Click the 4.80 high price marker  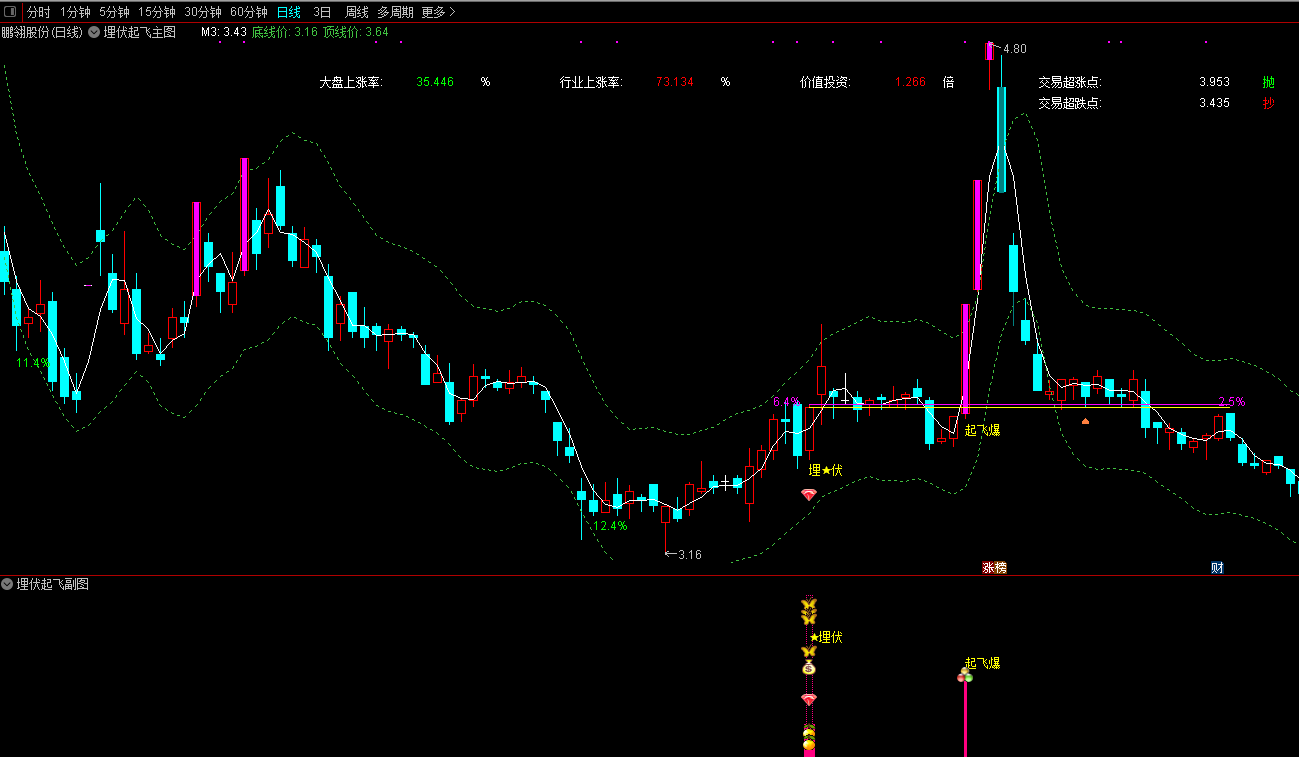pyautogui.click(x=1014, y=49)
